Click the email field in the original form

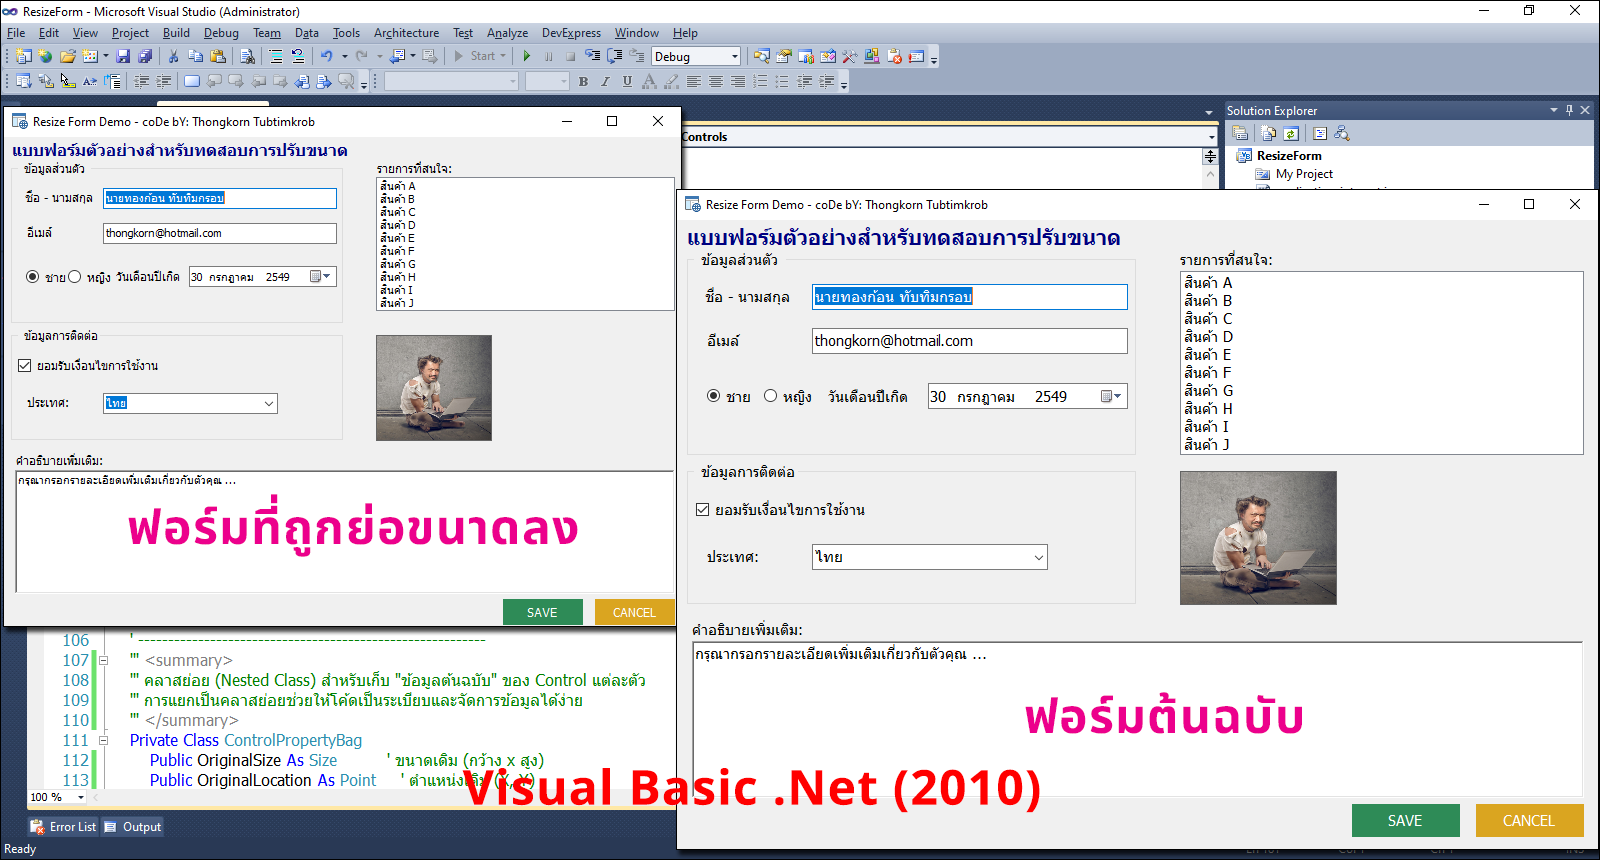(x=969, y=341)
